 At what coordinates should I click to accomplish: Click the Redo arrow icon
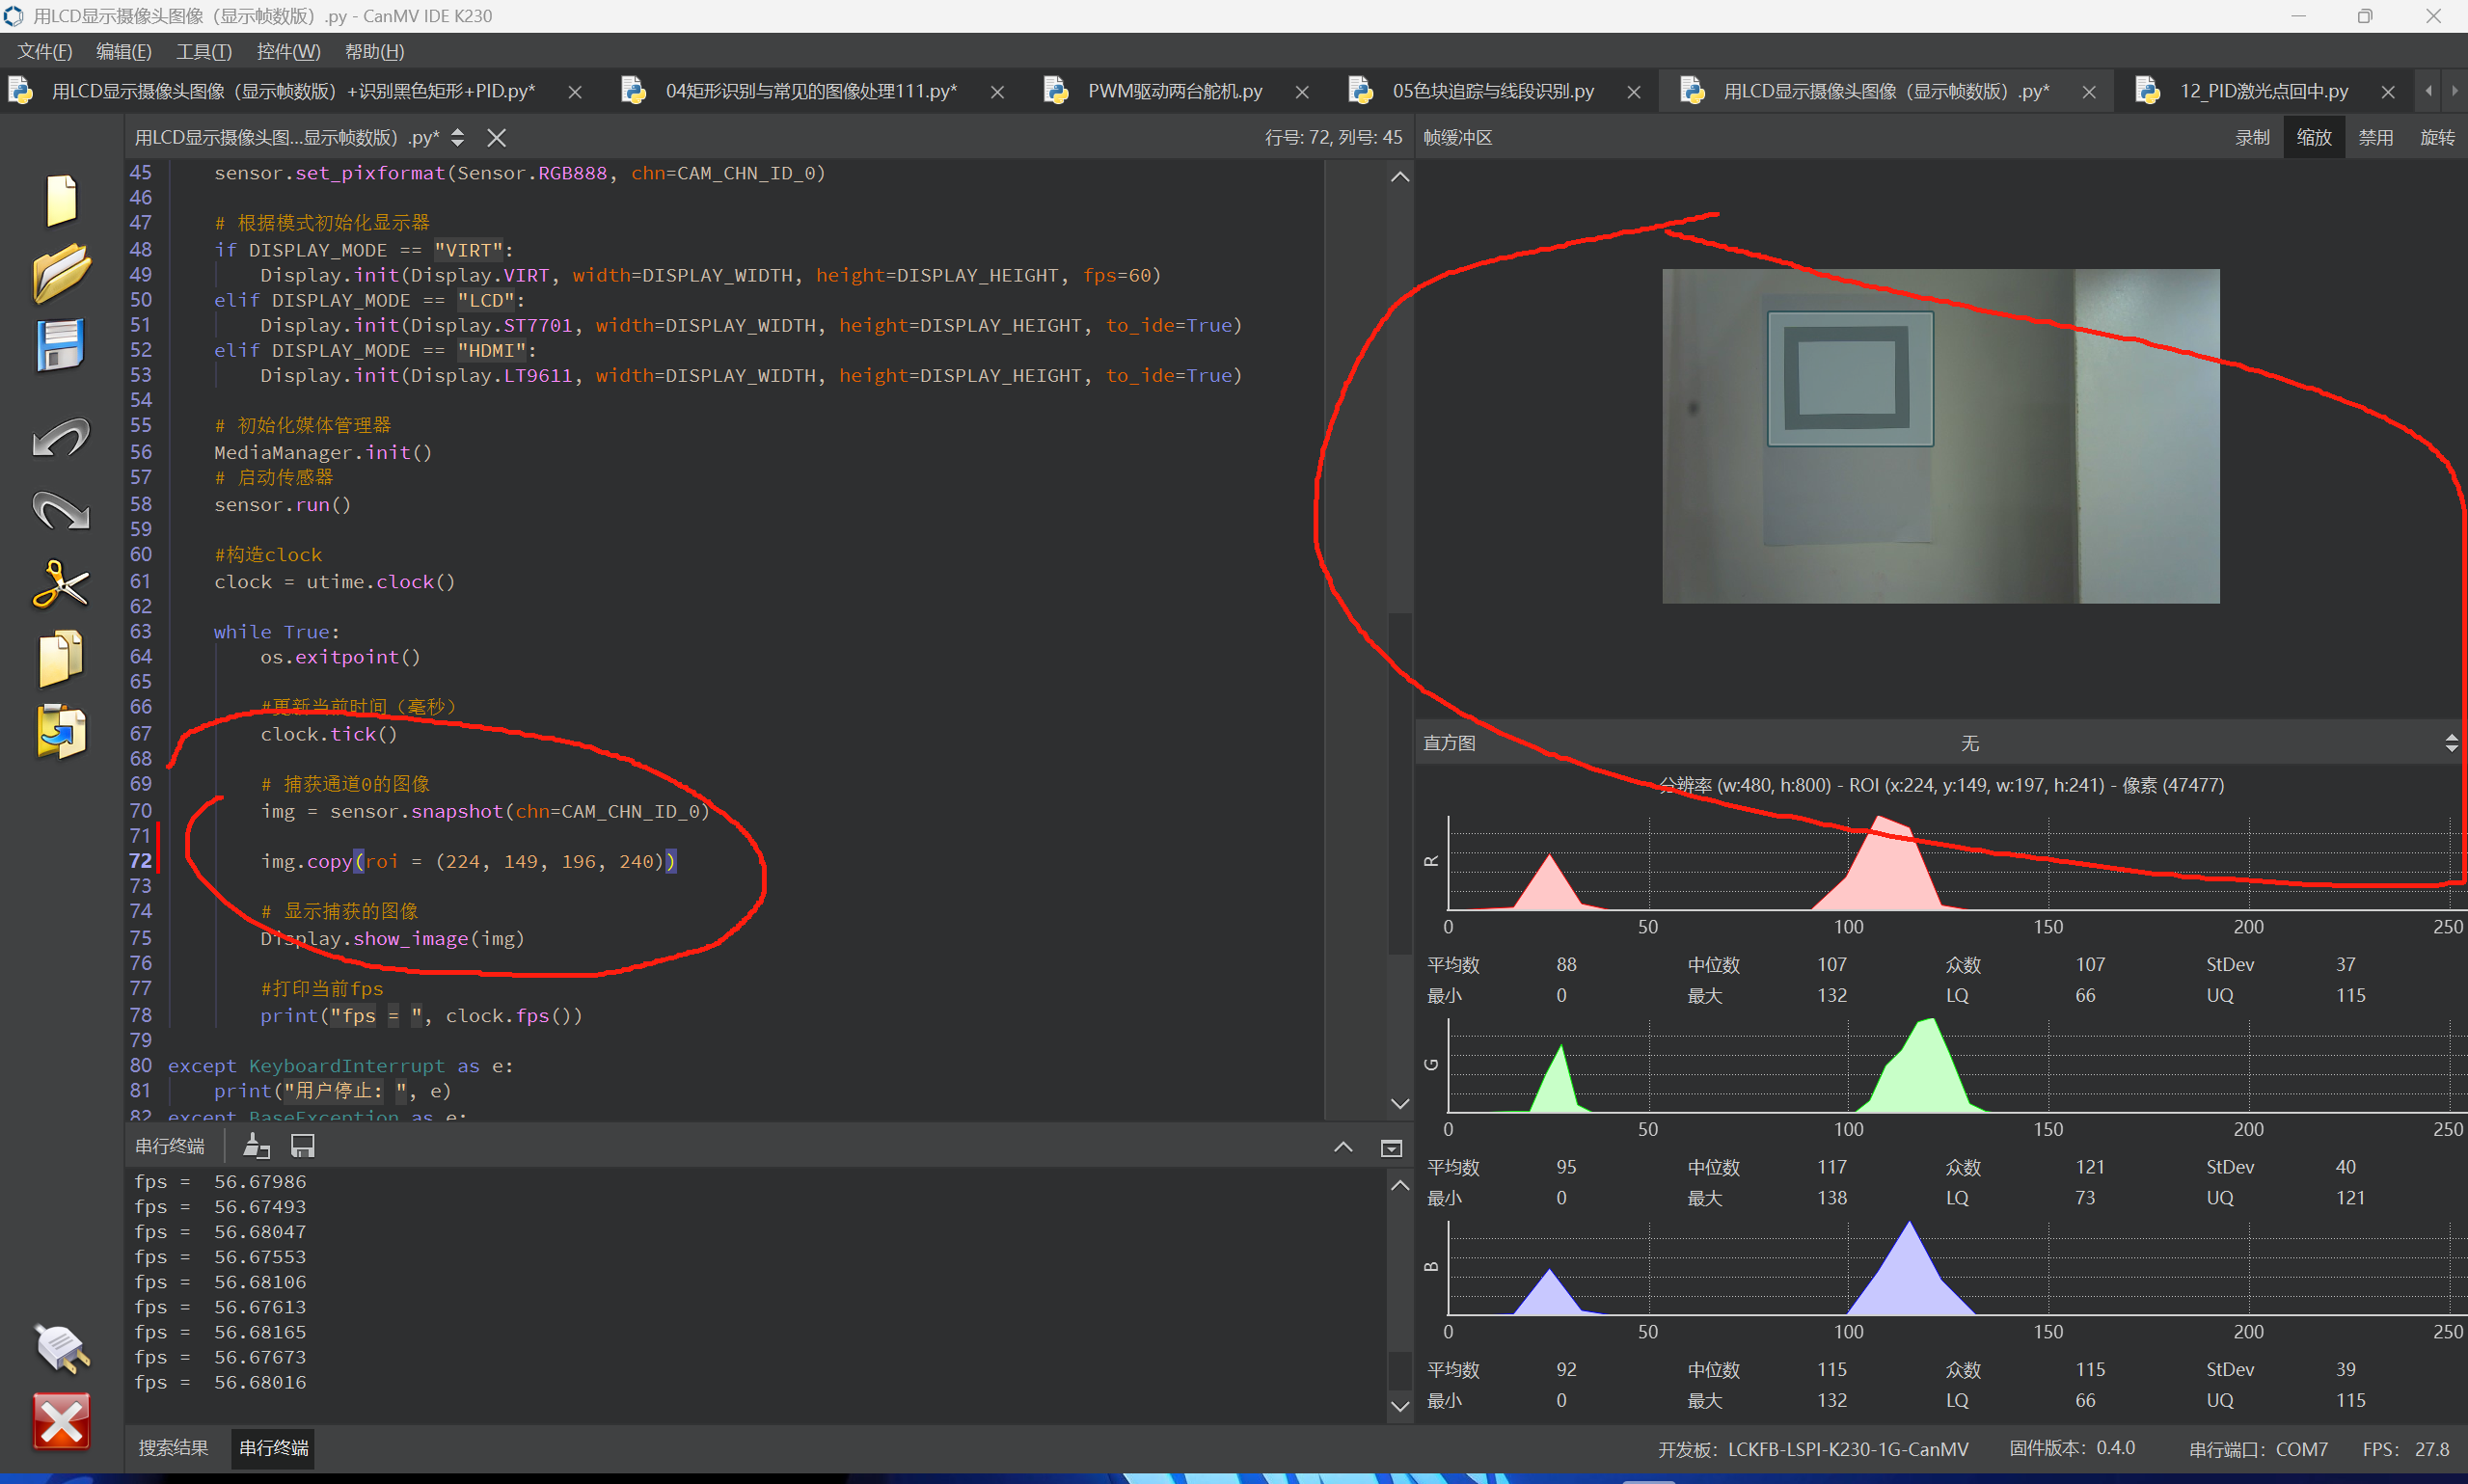(x=61, y=510)
